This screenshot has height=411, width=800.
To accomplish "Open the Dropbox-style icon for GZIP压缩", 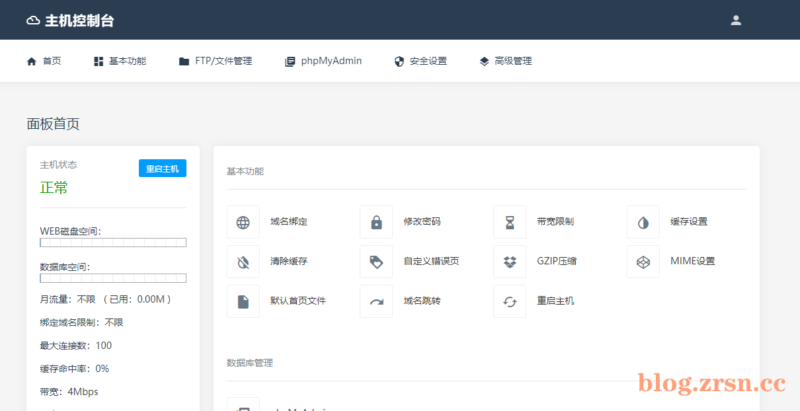I will point(510,262).
